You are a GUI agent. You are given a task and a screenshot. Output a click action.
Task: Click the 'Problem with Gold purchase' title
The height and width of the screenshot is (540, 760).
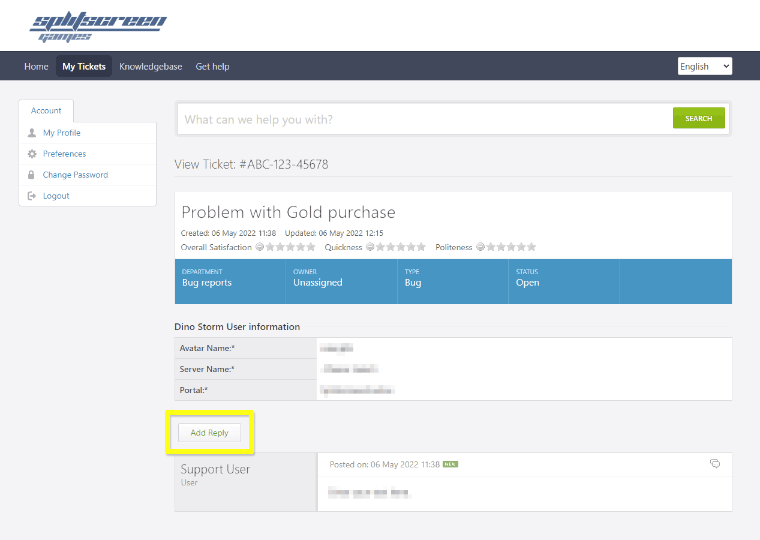(x=288, y=212)
